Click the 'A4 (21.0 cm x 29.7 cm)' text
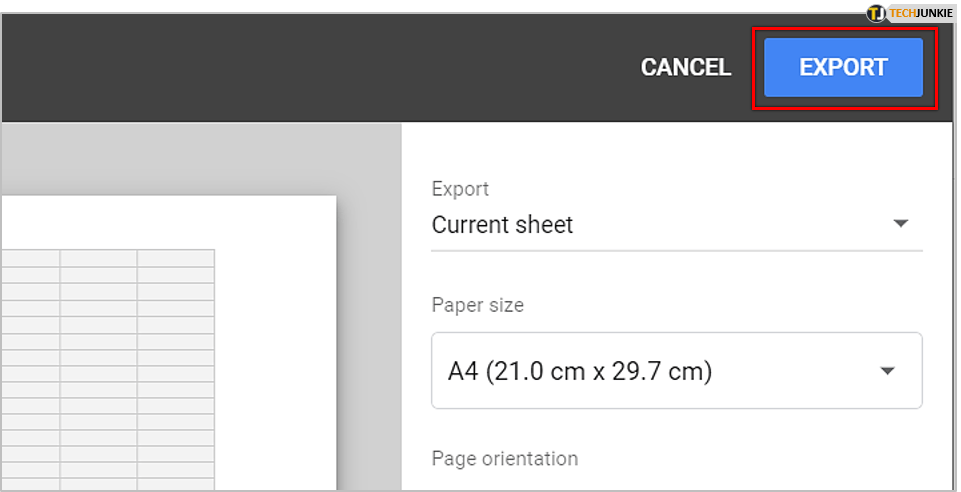Viewport: 961px width, 492px height. coord(579,372)
